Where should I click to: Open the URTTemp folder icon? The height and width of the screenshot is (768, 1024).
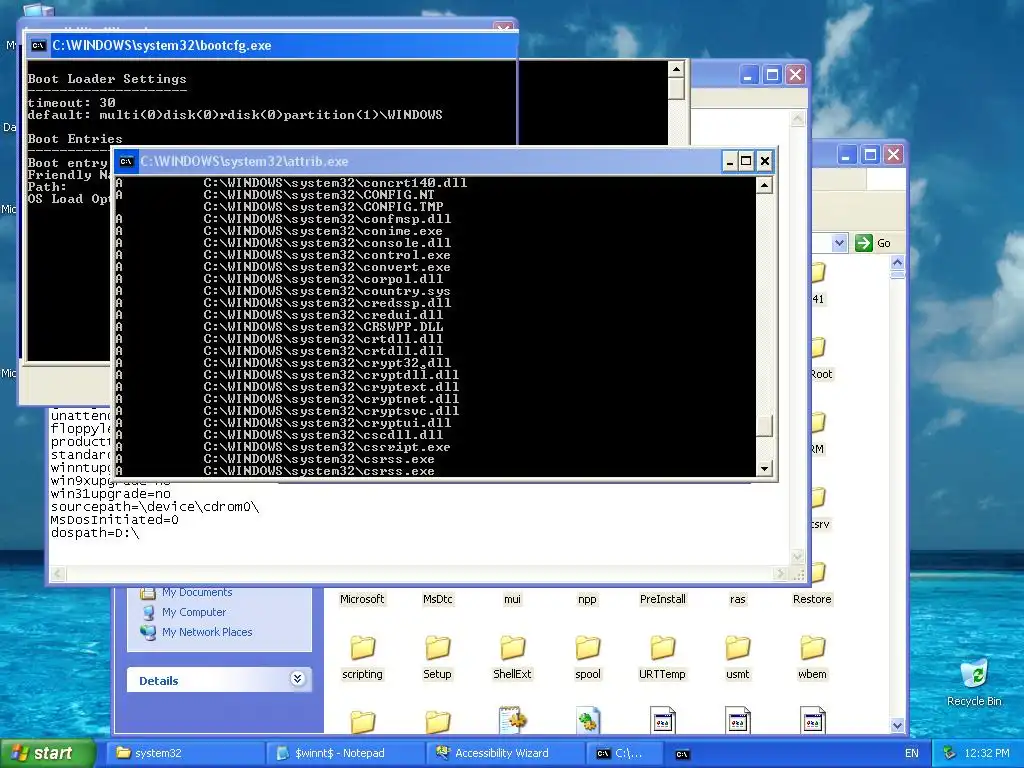[662, 648]
